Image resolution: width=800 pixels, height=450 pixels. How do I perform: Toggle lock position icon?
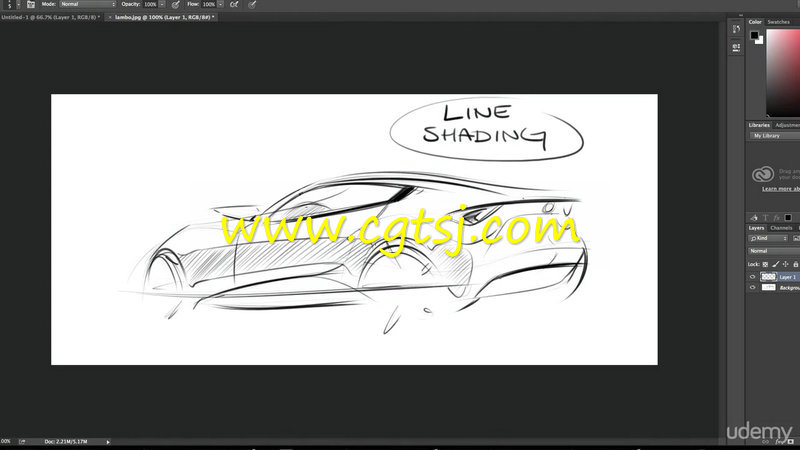(x=786, y=264)
